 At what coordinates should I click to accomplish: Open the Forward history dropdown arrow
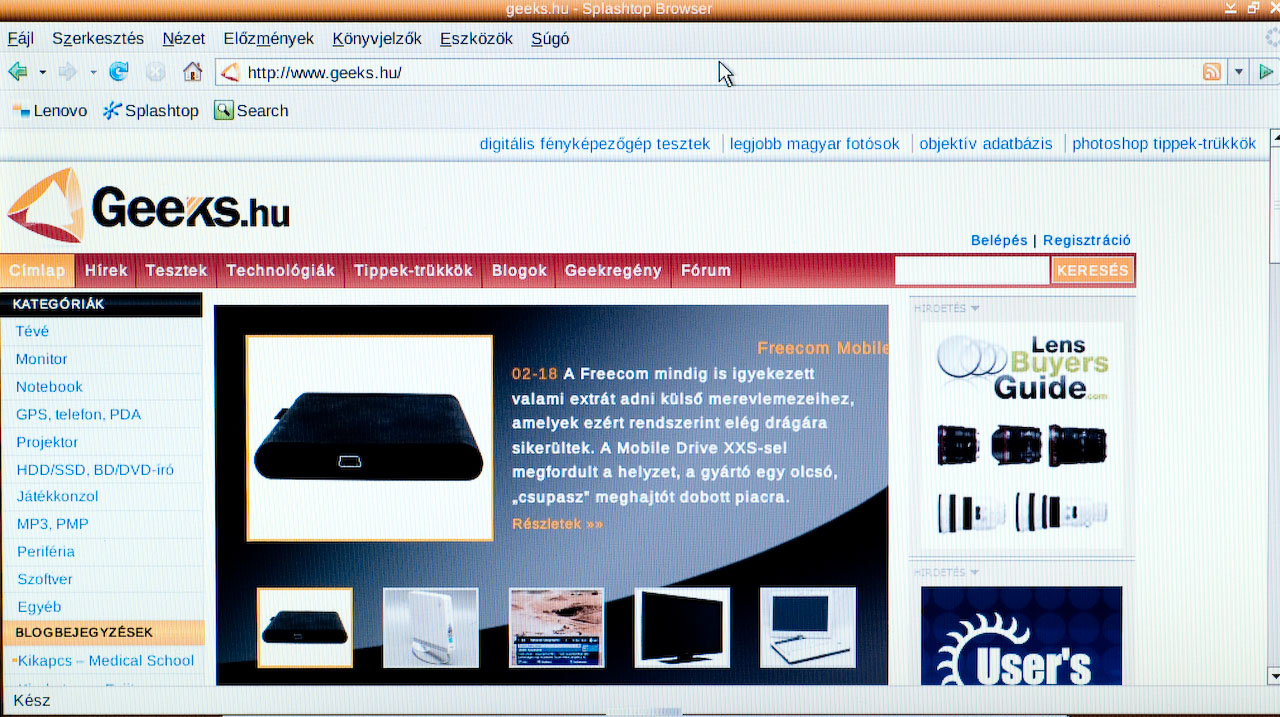(x=93, y=72)
